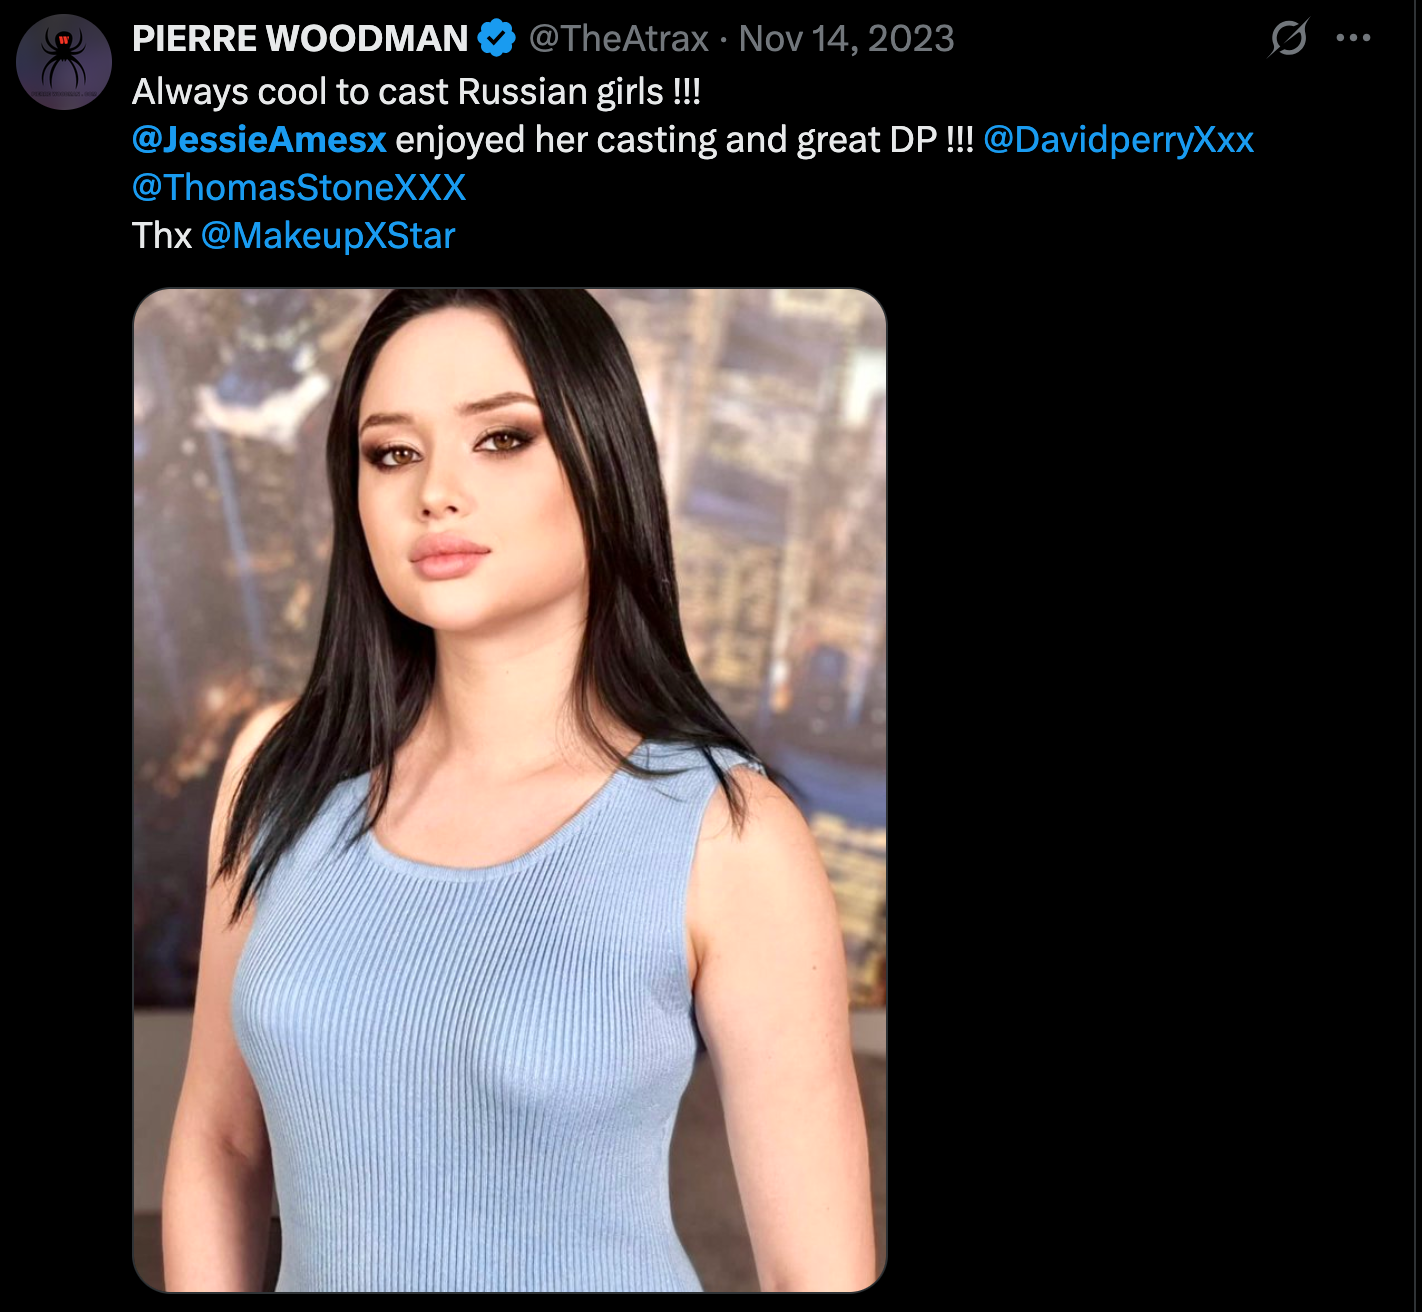Screen dimensions: 1422x1312
Task: Open the PIERRE WOODMAN display name
Action: point(300,39)
